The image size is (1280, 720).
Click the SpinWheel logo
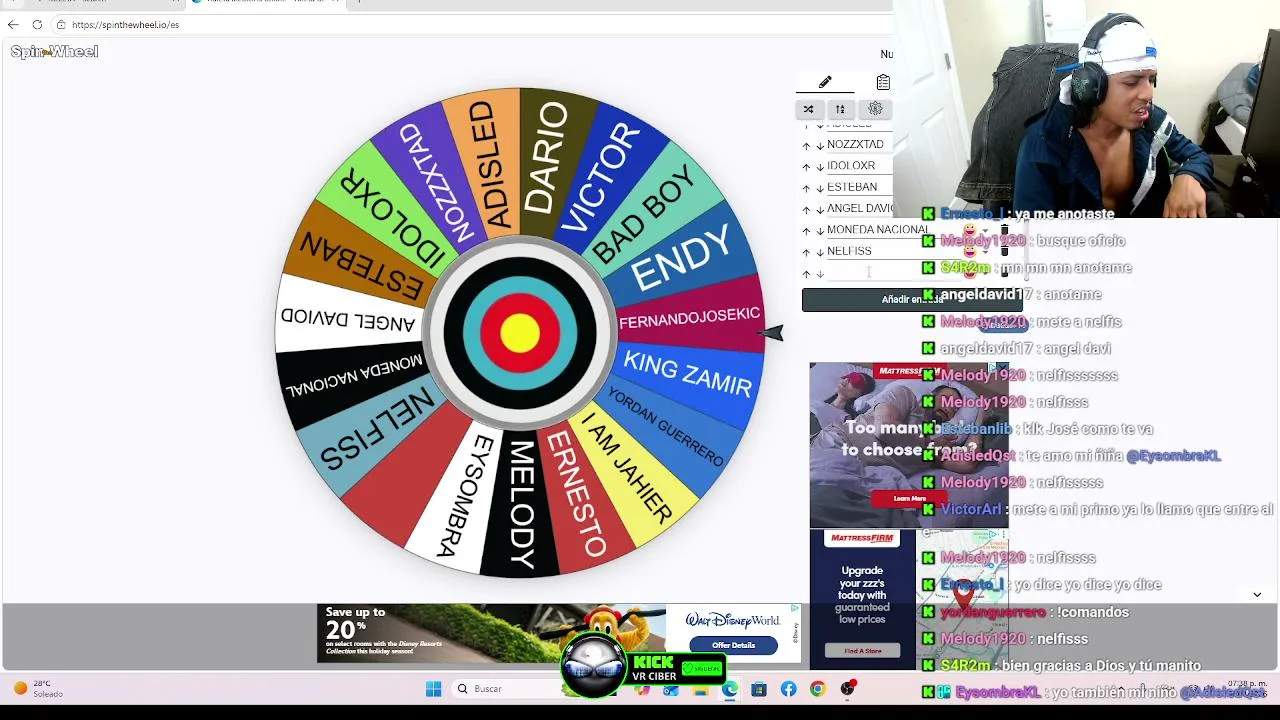tap(54, 52)
